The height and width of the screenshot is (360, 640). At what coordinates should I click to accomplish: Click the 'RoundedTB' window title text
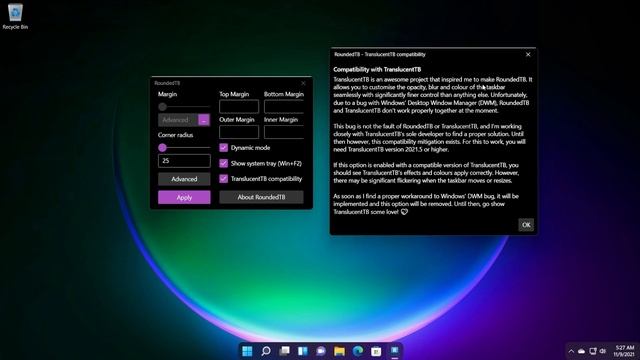pos(167,83)
